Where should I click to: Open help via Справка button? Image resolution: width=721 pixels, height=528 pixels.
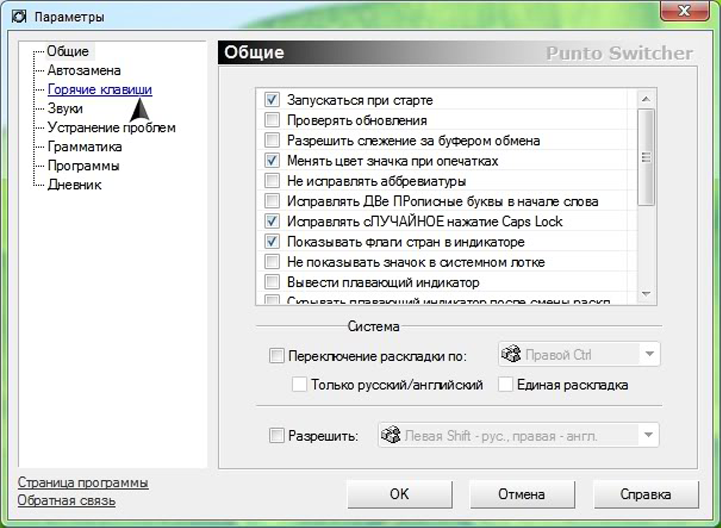[x=646, y=494]
